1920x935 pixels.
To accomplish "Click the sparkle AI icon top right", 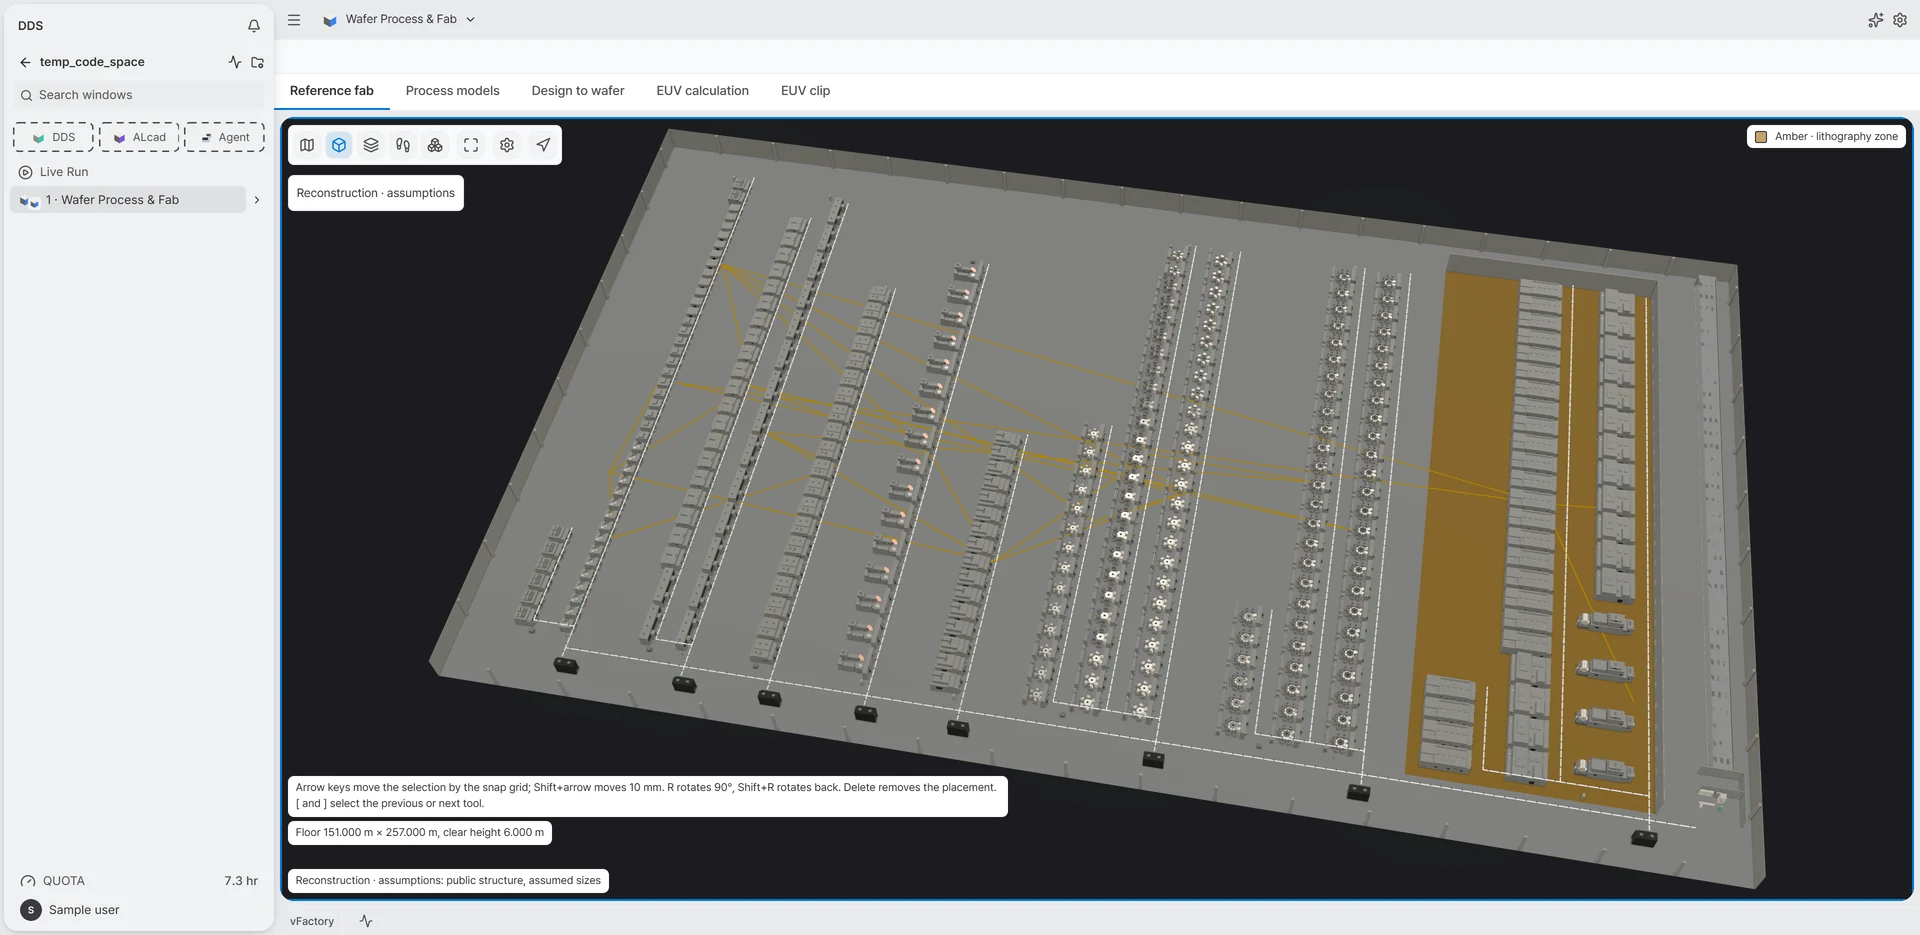I will 1876,20.
